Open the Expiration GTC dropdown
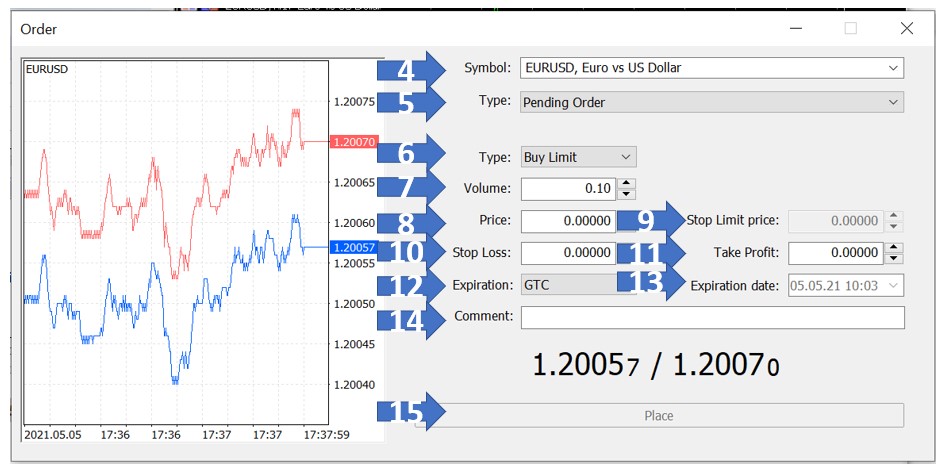Image resolution: width=941 pixels, height=474 pixels. coord(578,285)
